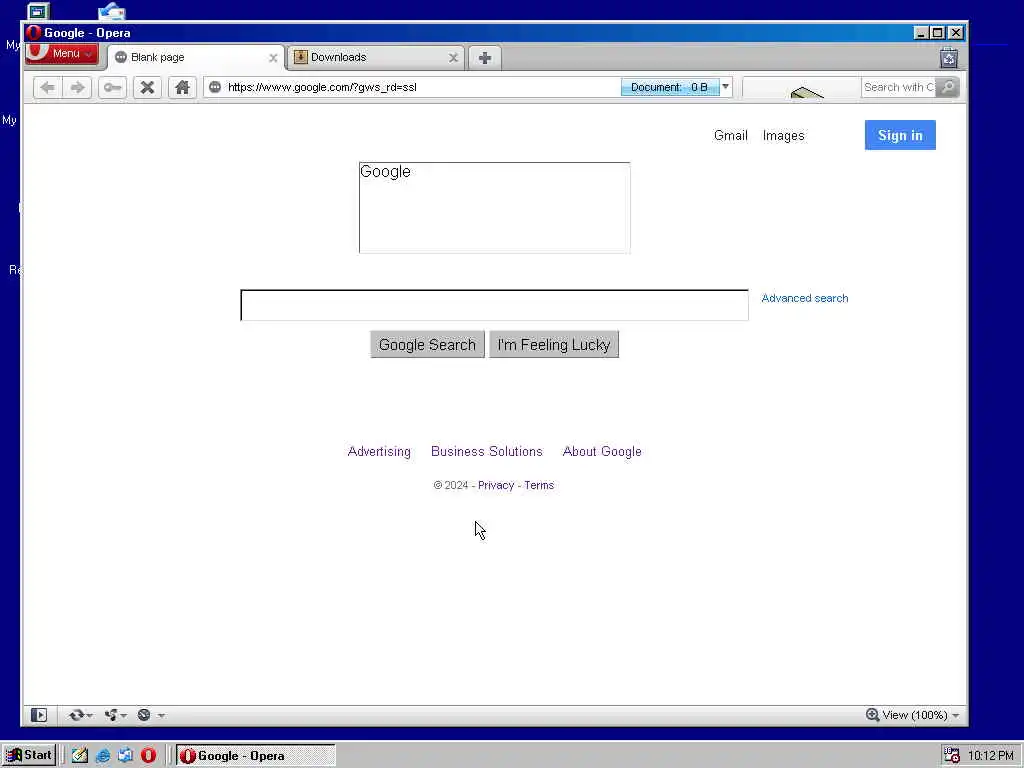Image resolution: width=1024 pixels, height=768 pixels.
Task: Minimize the Opera window
Action: click(921, 33)
